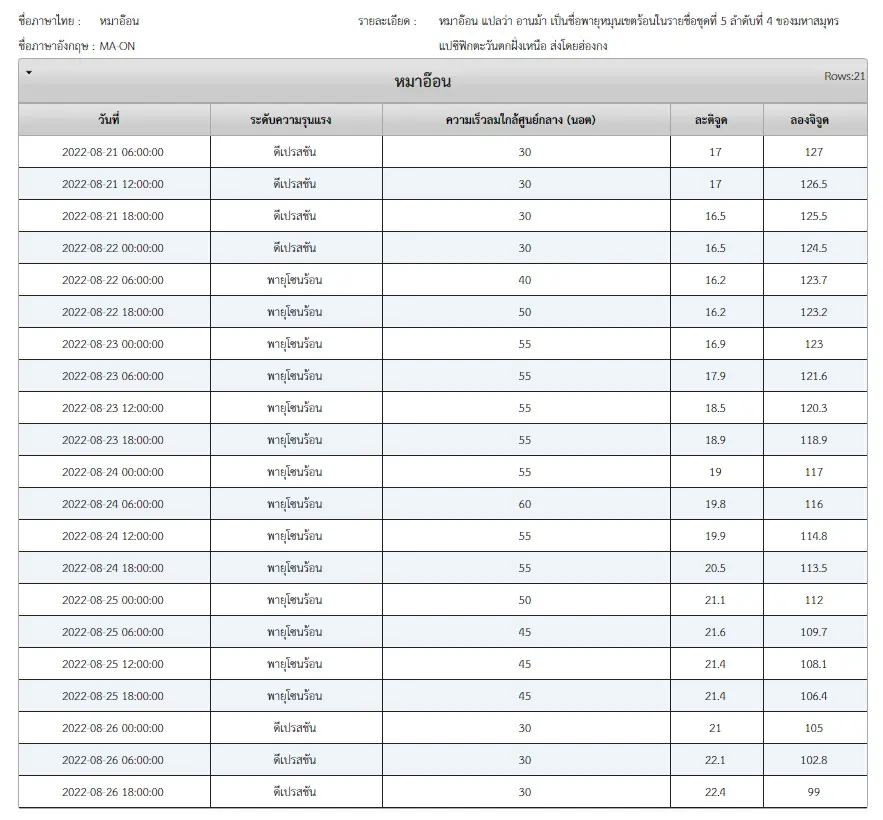Click latitude value 16.9
Screen dimensions: 883x820
pos(715,344)
